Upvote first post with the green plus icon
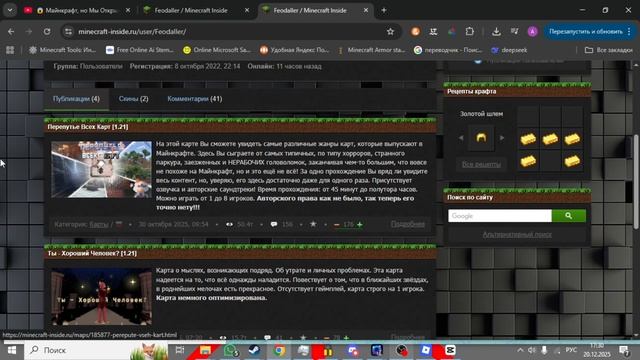Screen dimensions: 640x360 (x=360, y=224)
